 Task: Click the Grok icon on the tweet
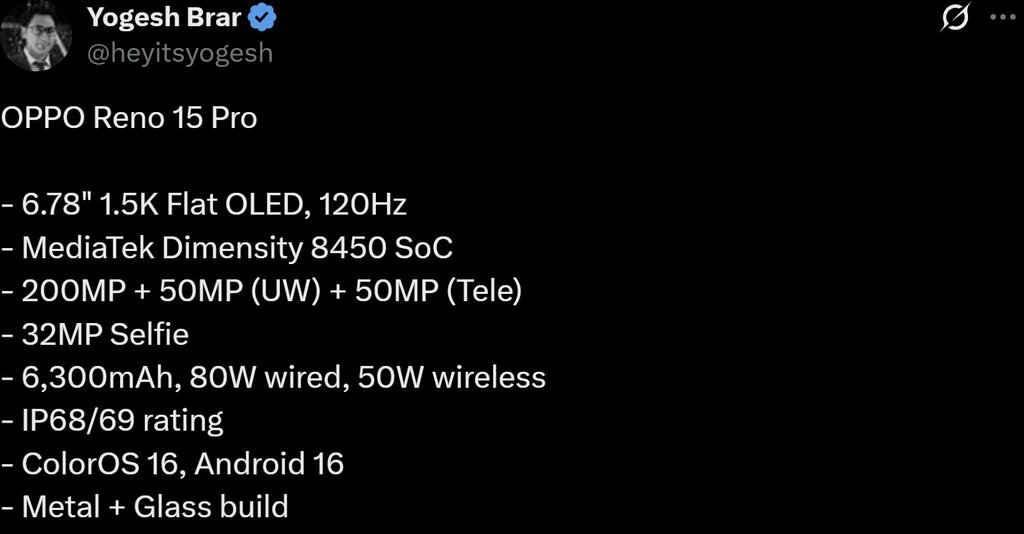(x=956, y=18)
